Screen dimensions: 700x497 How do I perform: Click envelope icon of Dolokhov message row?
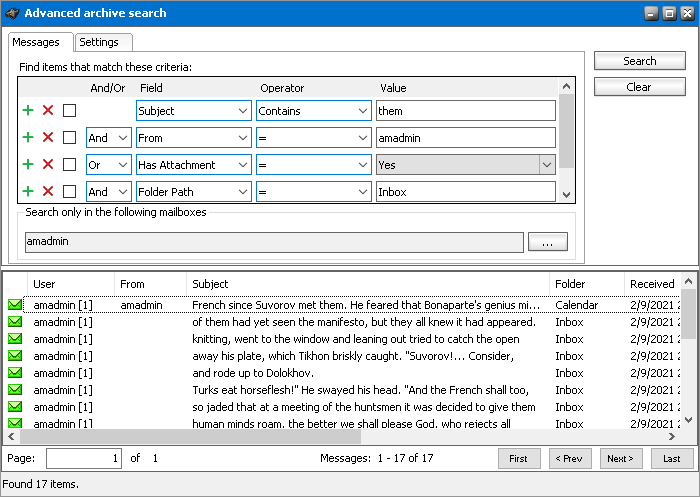click(x=15, y=373)
